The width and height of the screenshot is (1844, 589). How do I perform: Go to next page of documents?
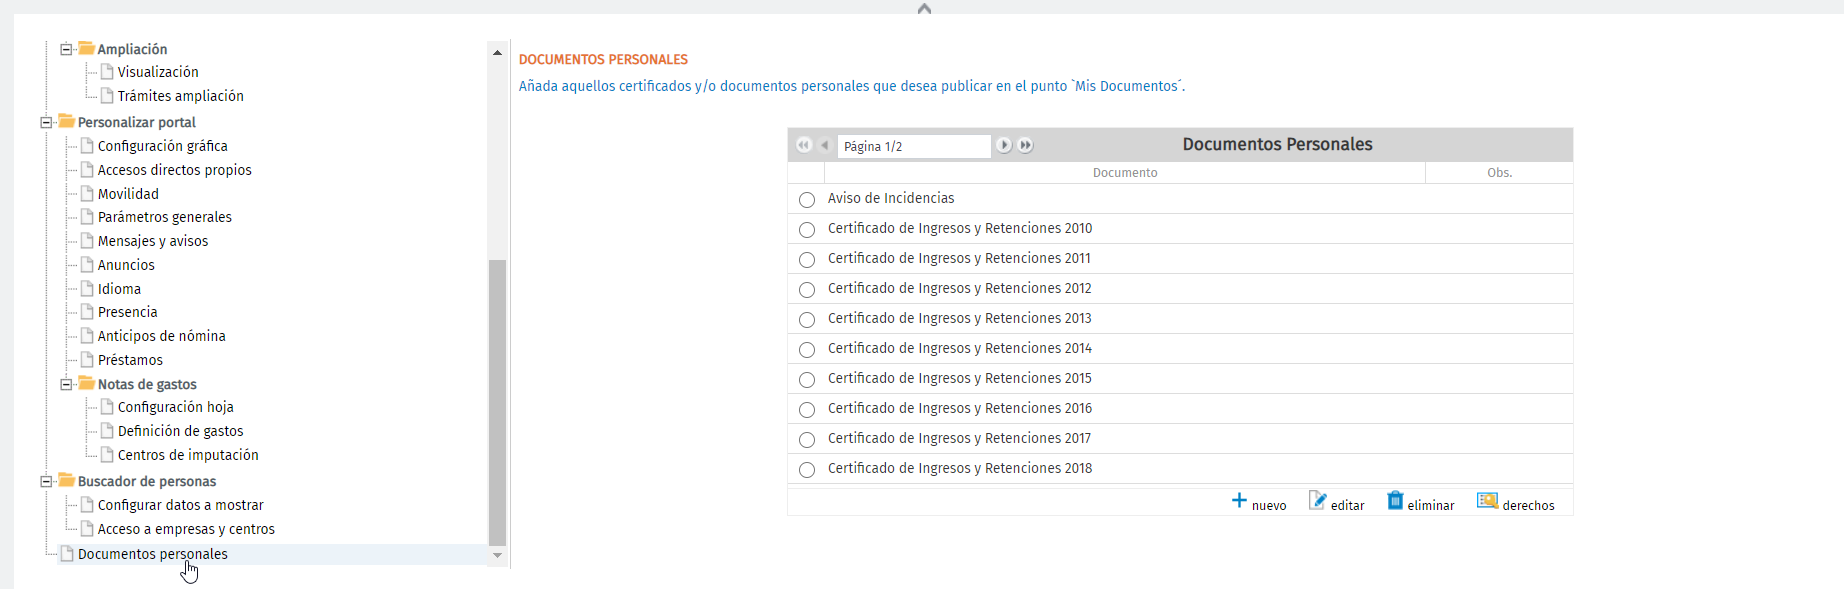[x=1004, y=145]
